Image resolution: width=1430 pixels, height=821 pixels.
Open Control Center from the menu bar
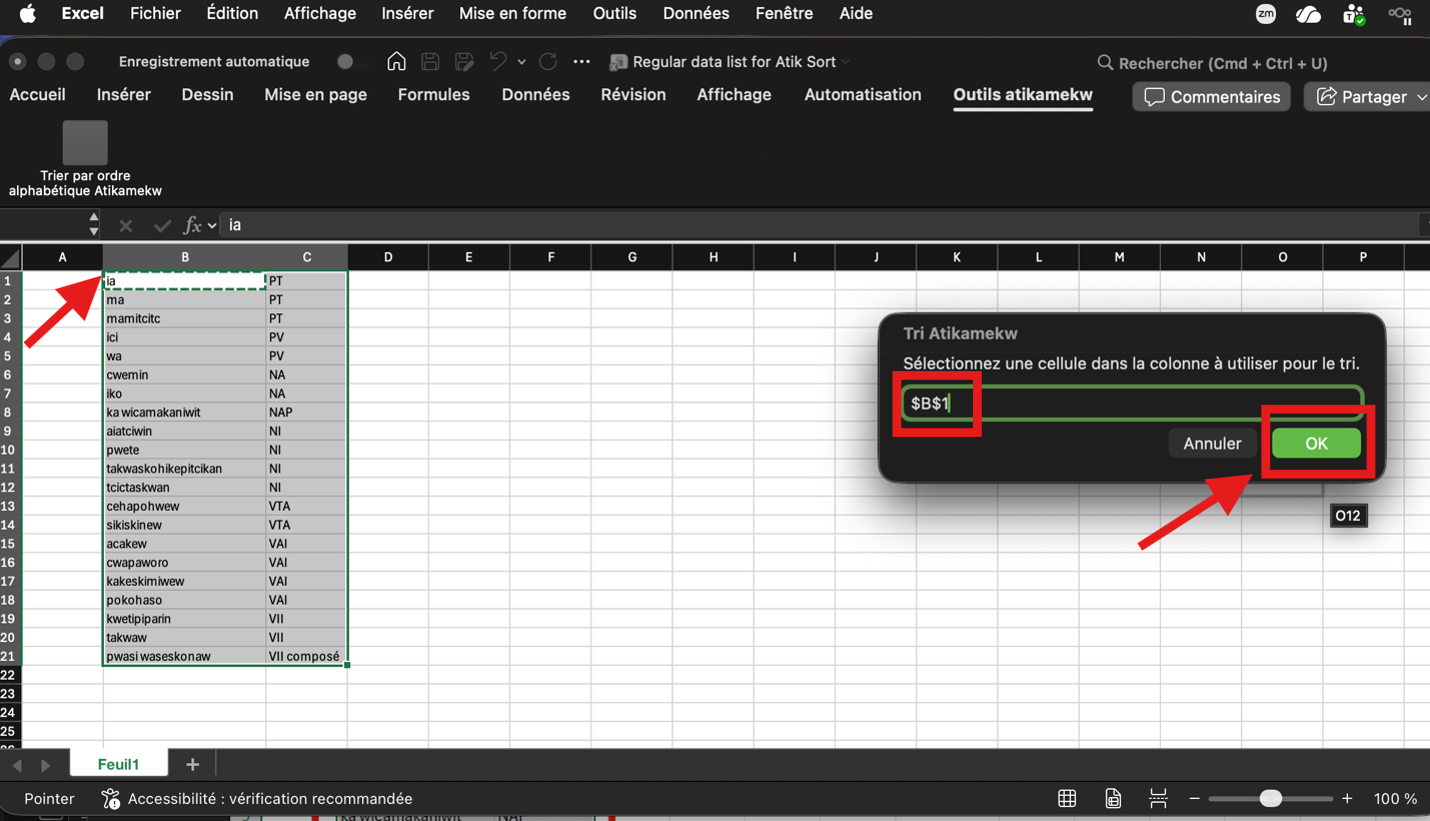(x=1400, y=13)
